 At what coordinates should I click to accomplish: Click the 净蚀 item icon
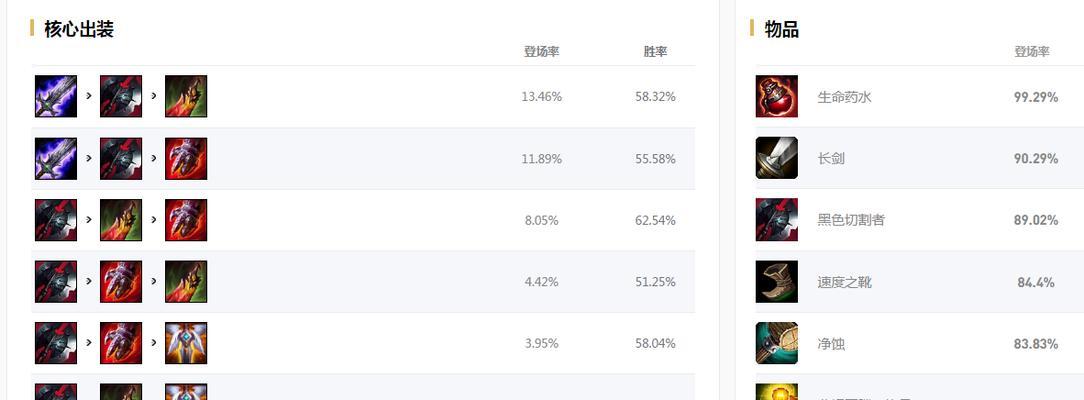[777, 343]
